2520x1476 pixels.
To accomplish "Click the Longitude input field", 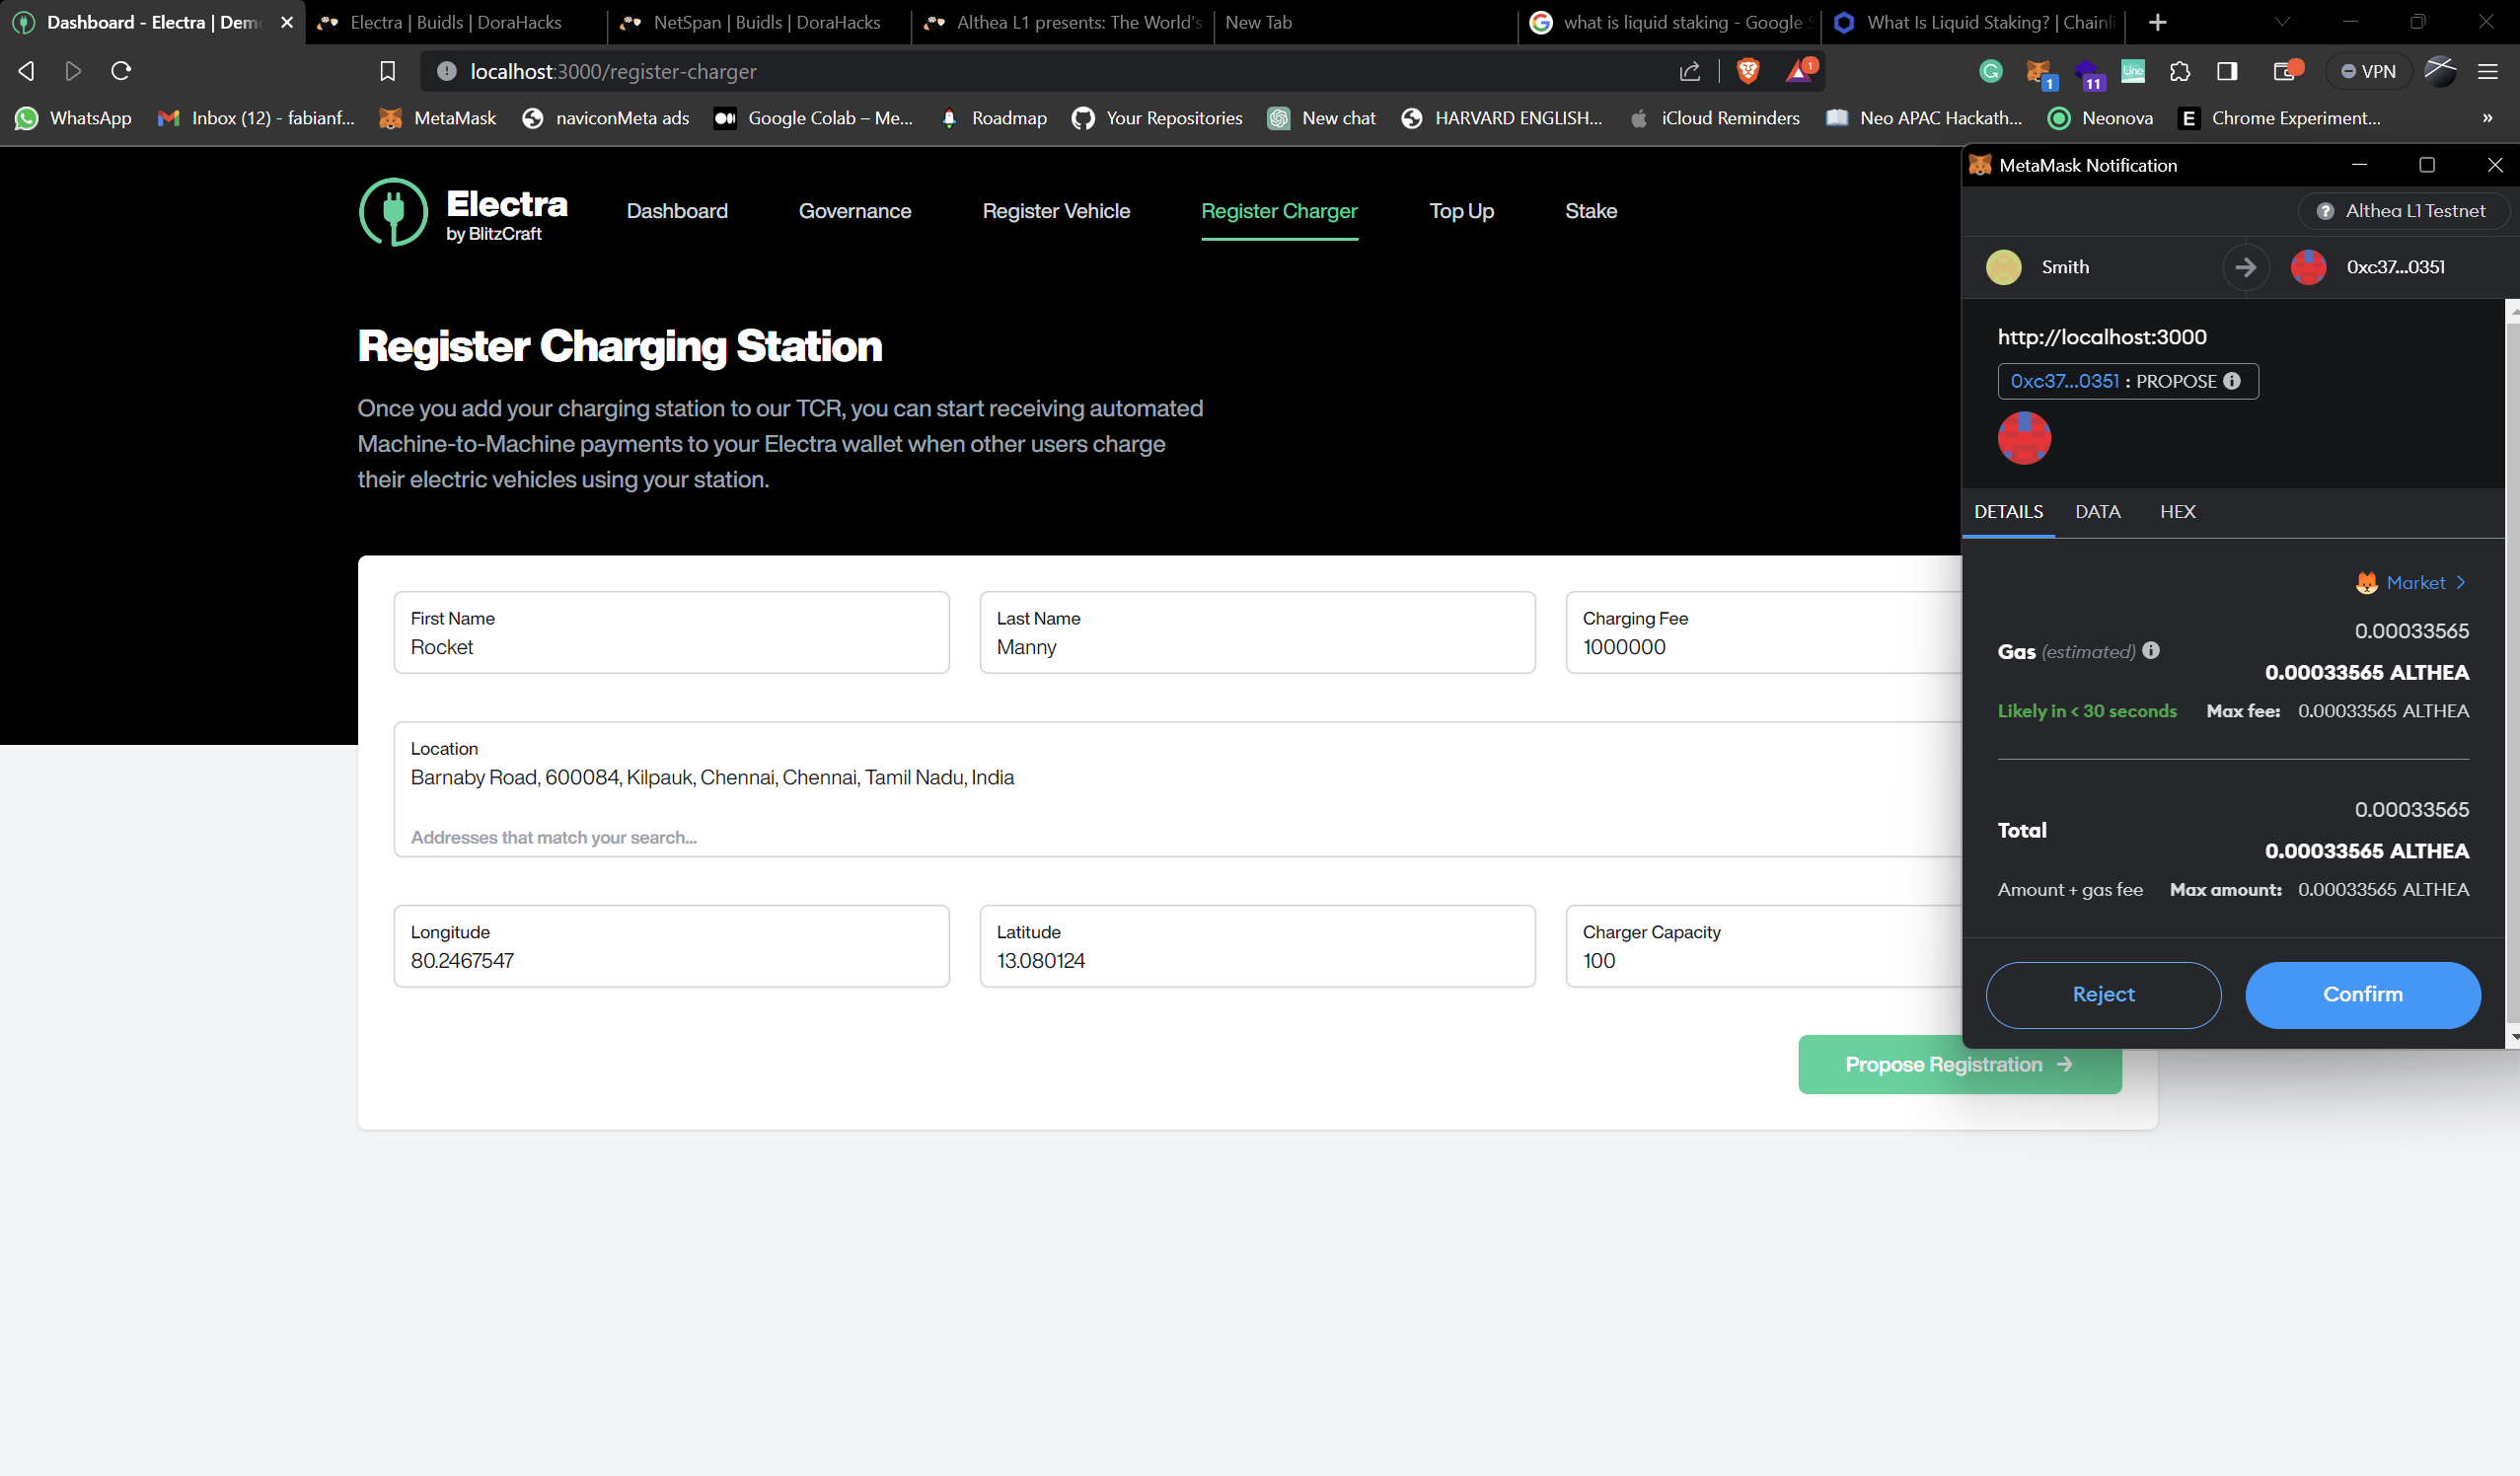I will (671, 947).
